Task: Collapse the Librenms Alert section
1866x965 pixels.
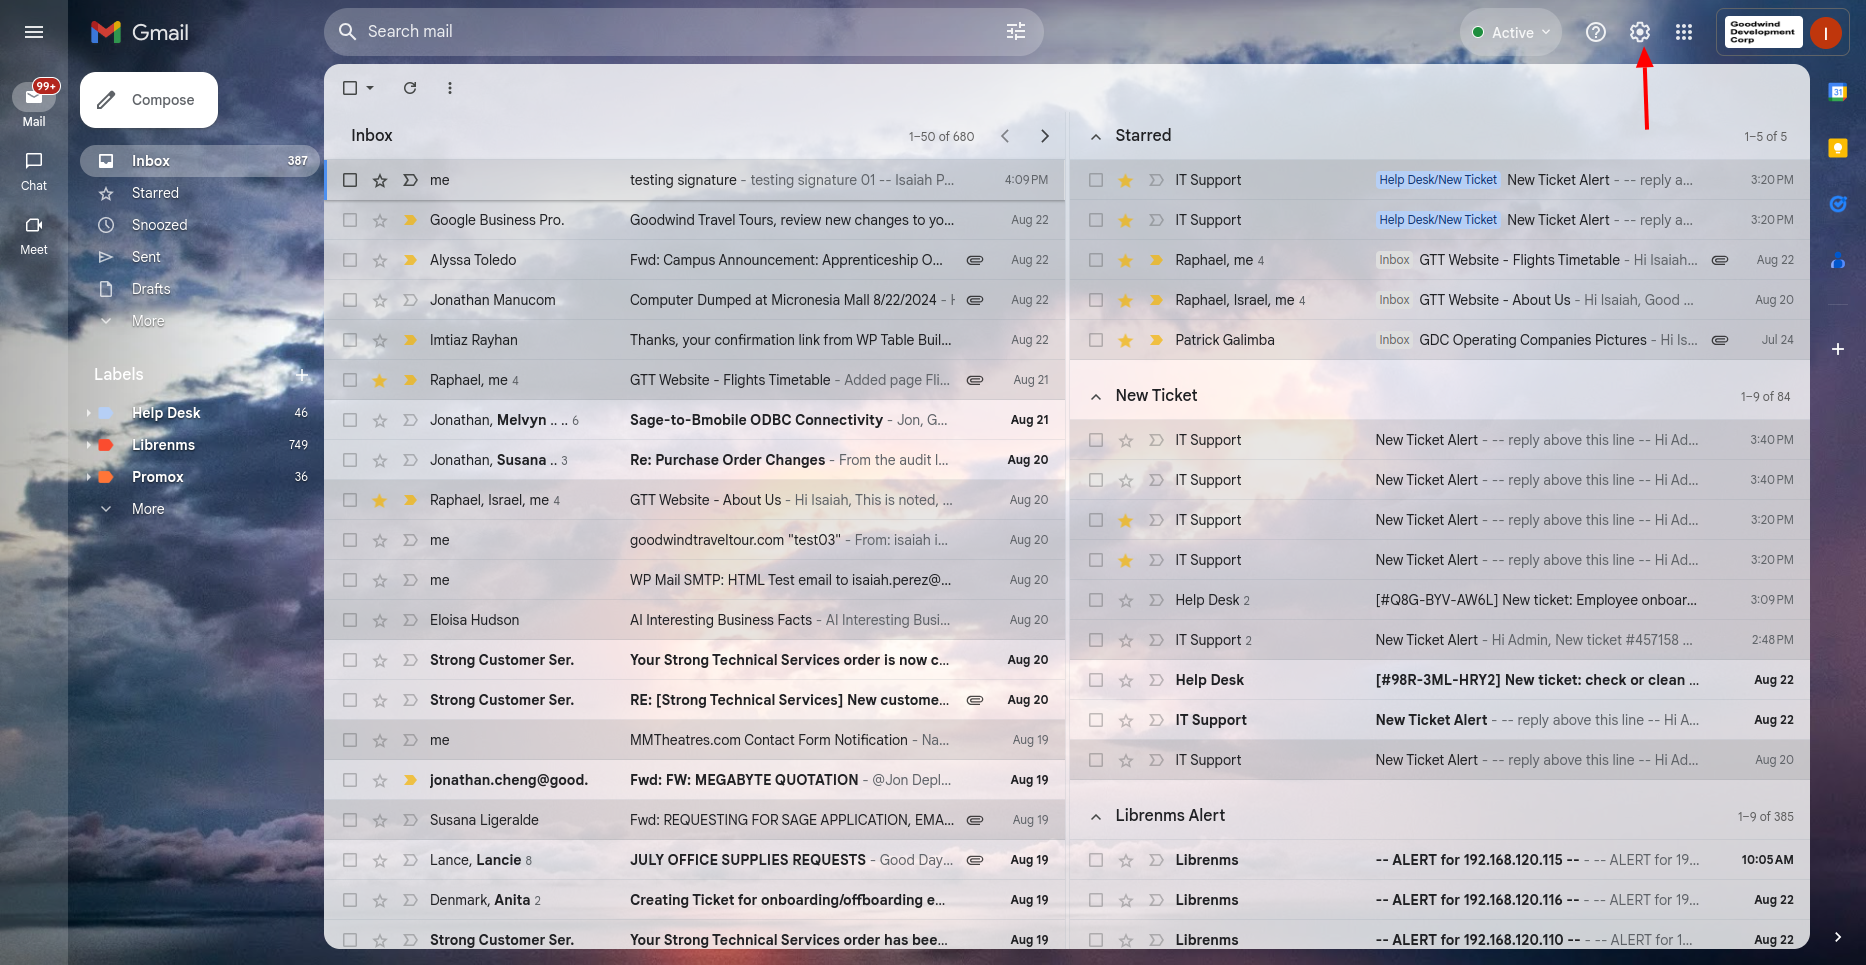Action: tap(1096, 816)
